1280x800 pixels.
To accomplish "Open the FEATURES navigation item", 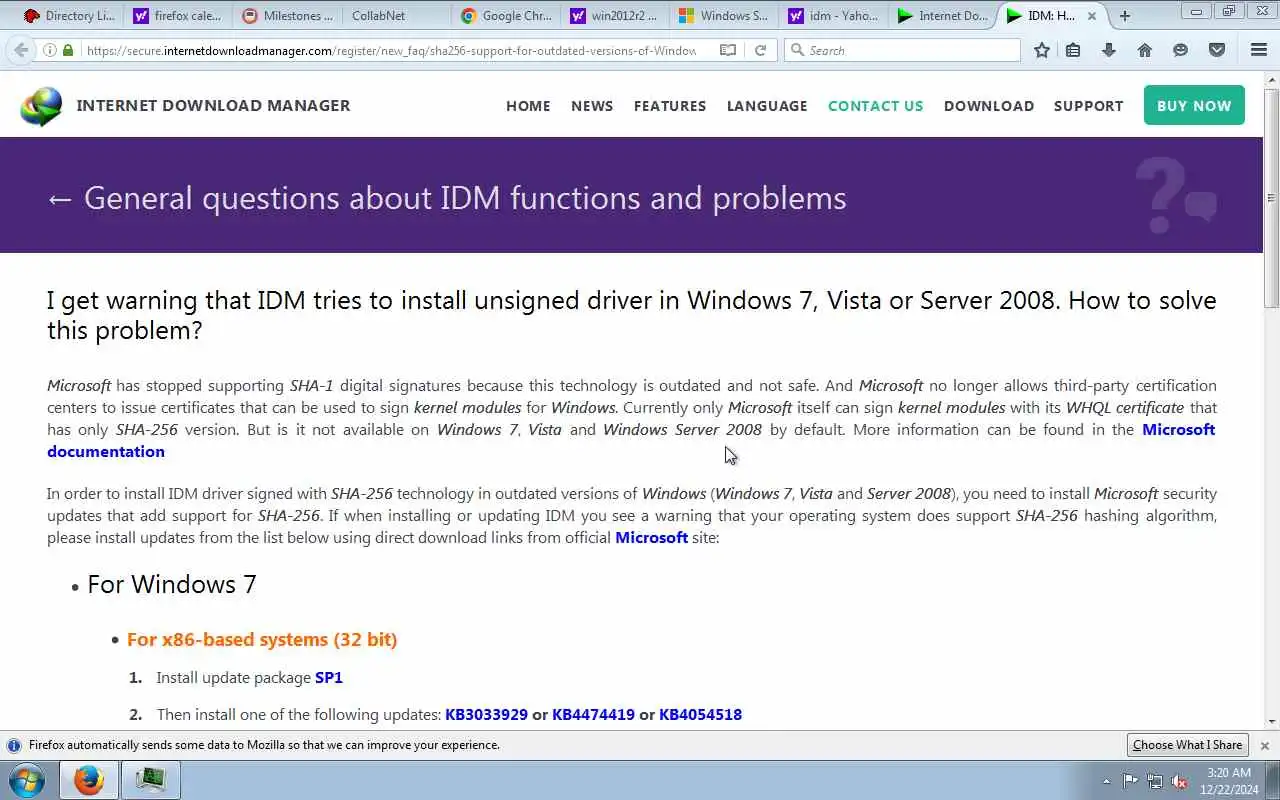I will click(670, 106).
